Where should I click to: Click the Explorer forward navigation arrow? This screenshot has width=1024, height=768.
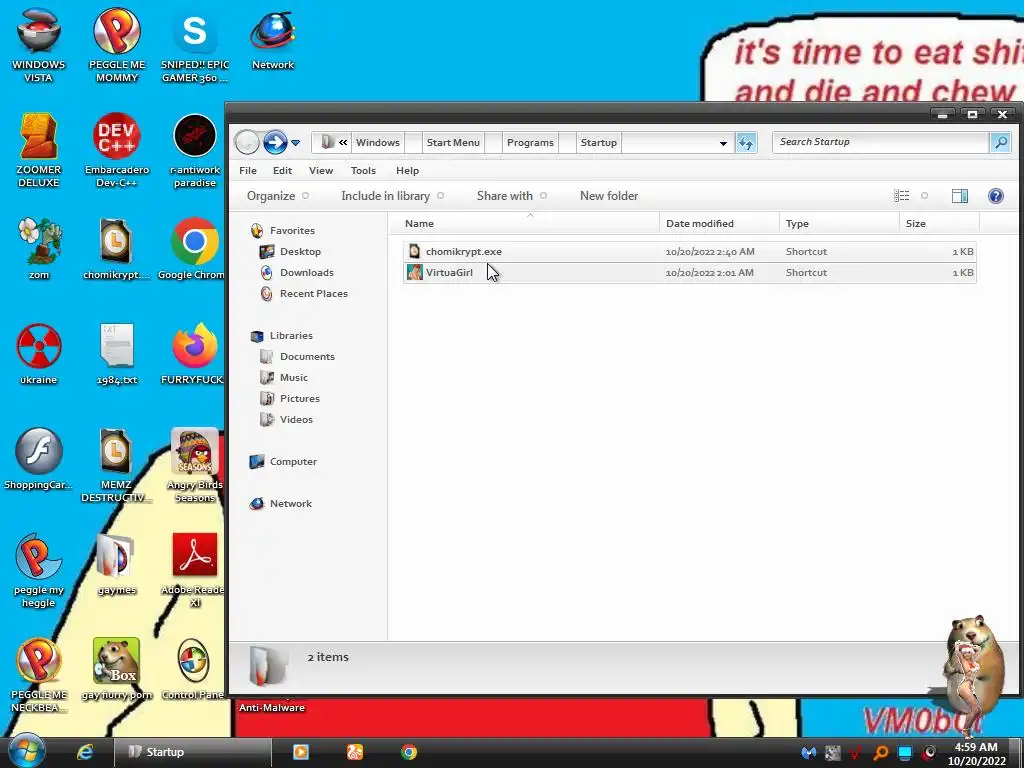tap(275, 142)
